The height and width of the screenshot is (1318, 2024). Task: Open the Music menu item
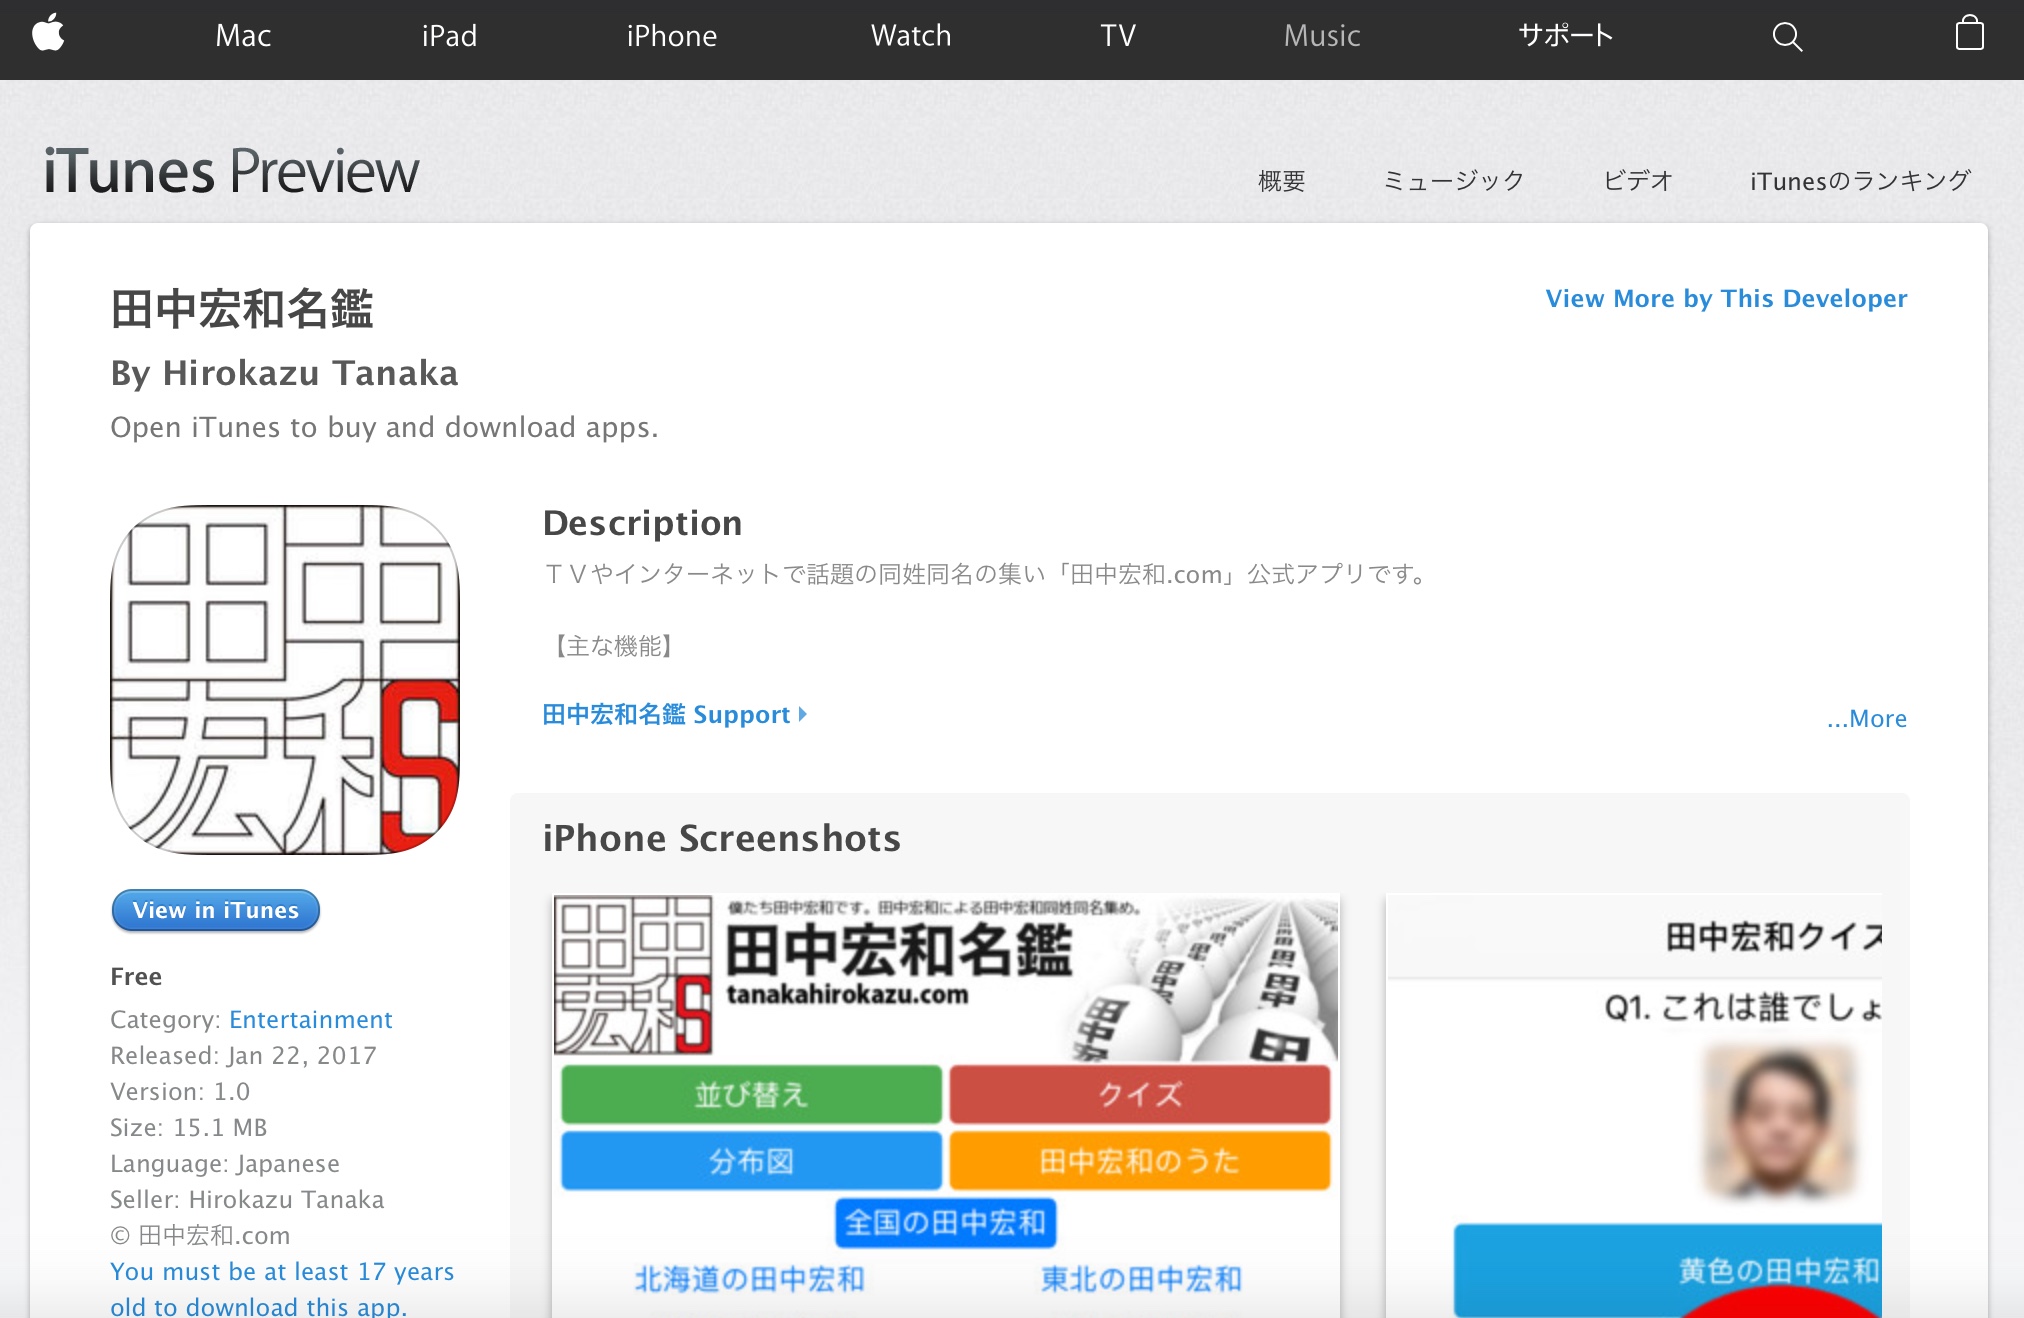(1322, 36)
